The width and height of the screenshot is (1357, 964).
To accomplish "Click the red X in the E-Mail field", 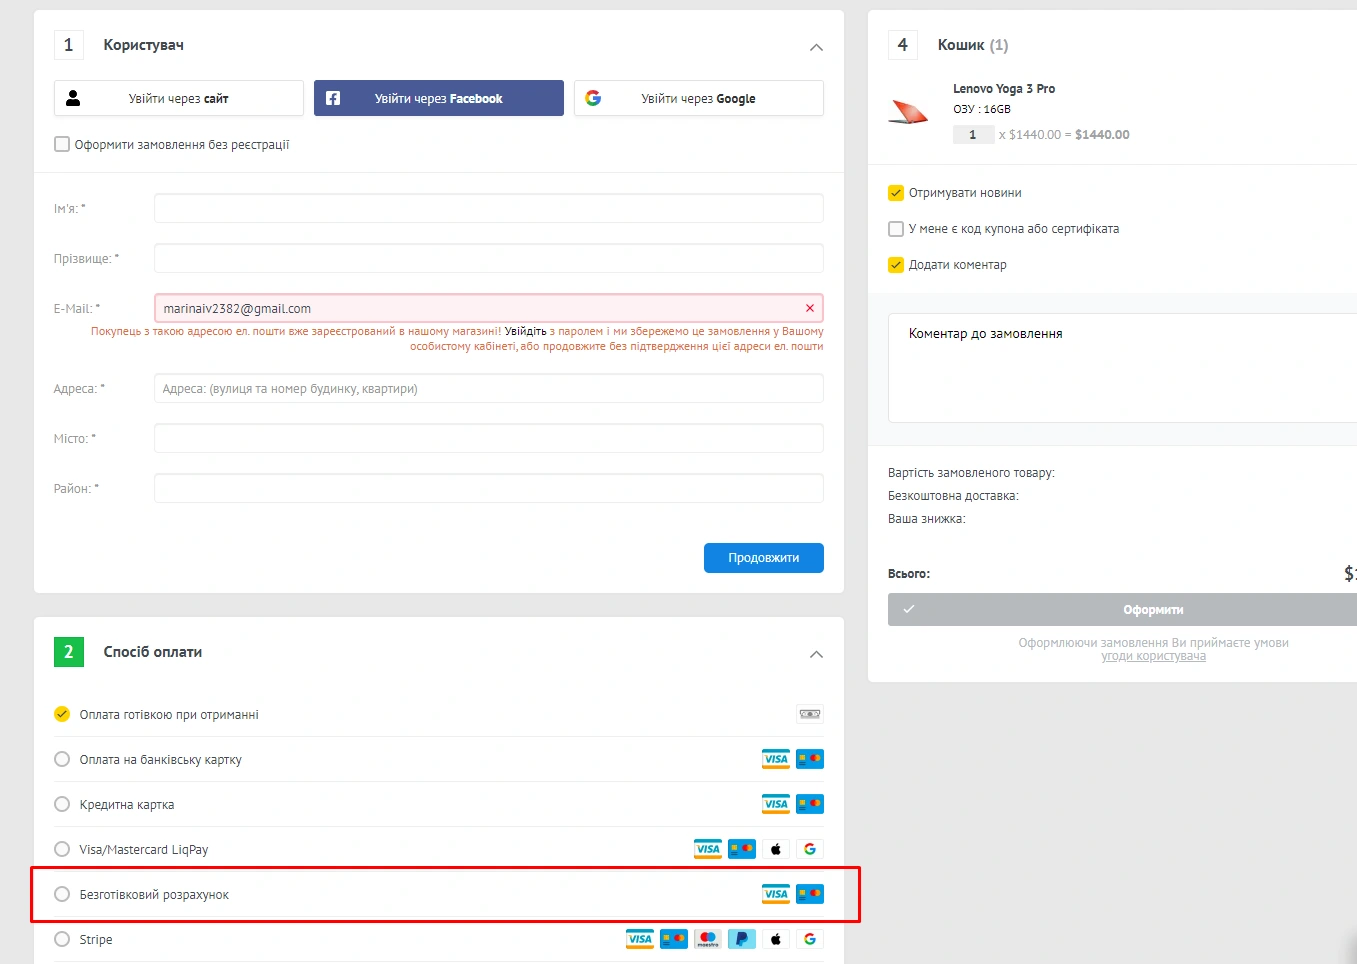I will click(x=809, y=308).
